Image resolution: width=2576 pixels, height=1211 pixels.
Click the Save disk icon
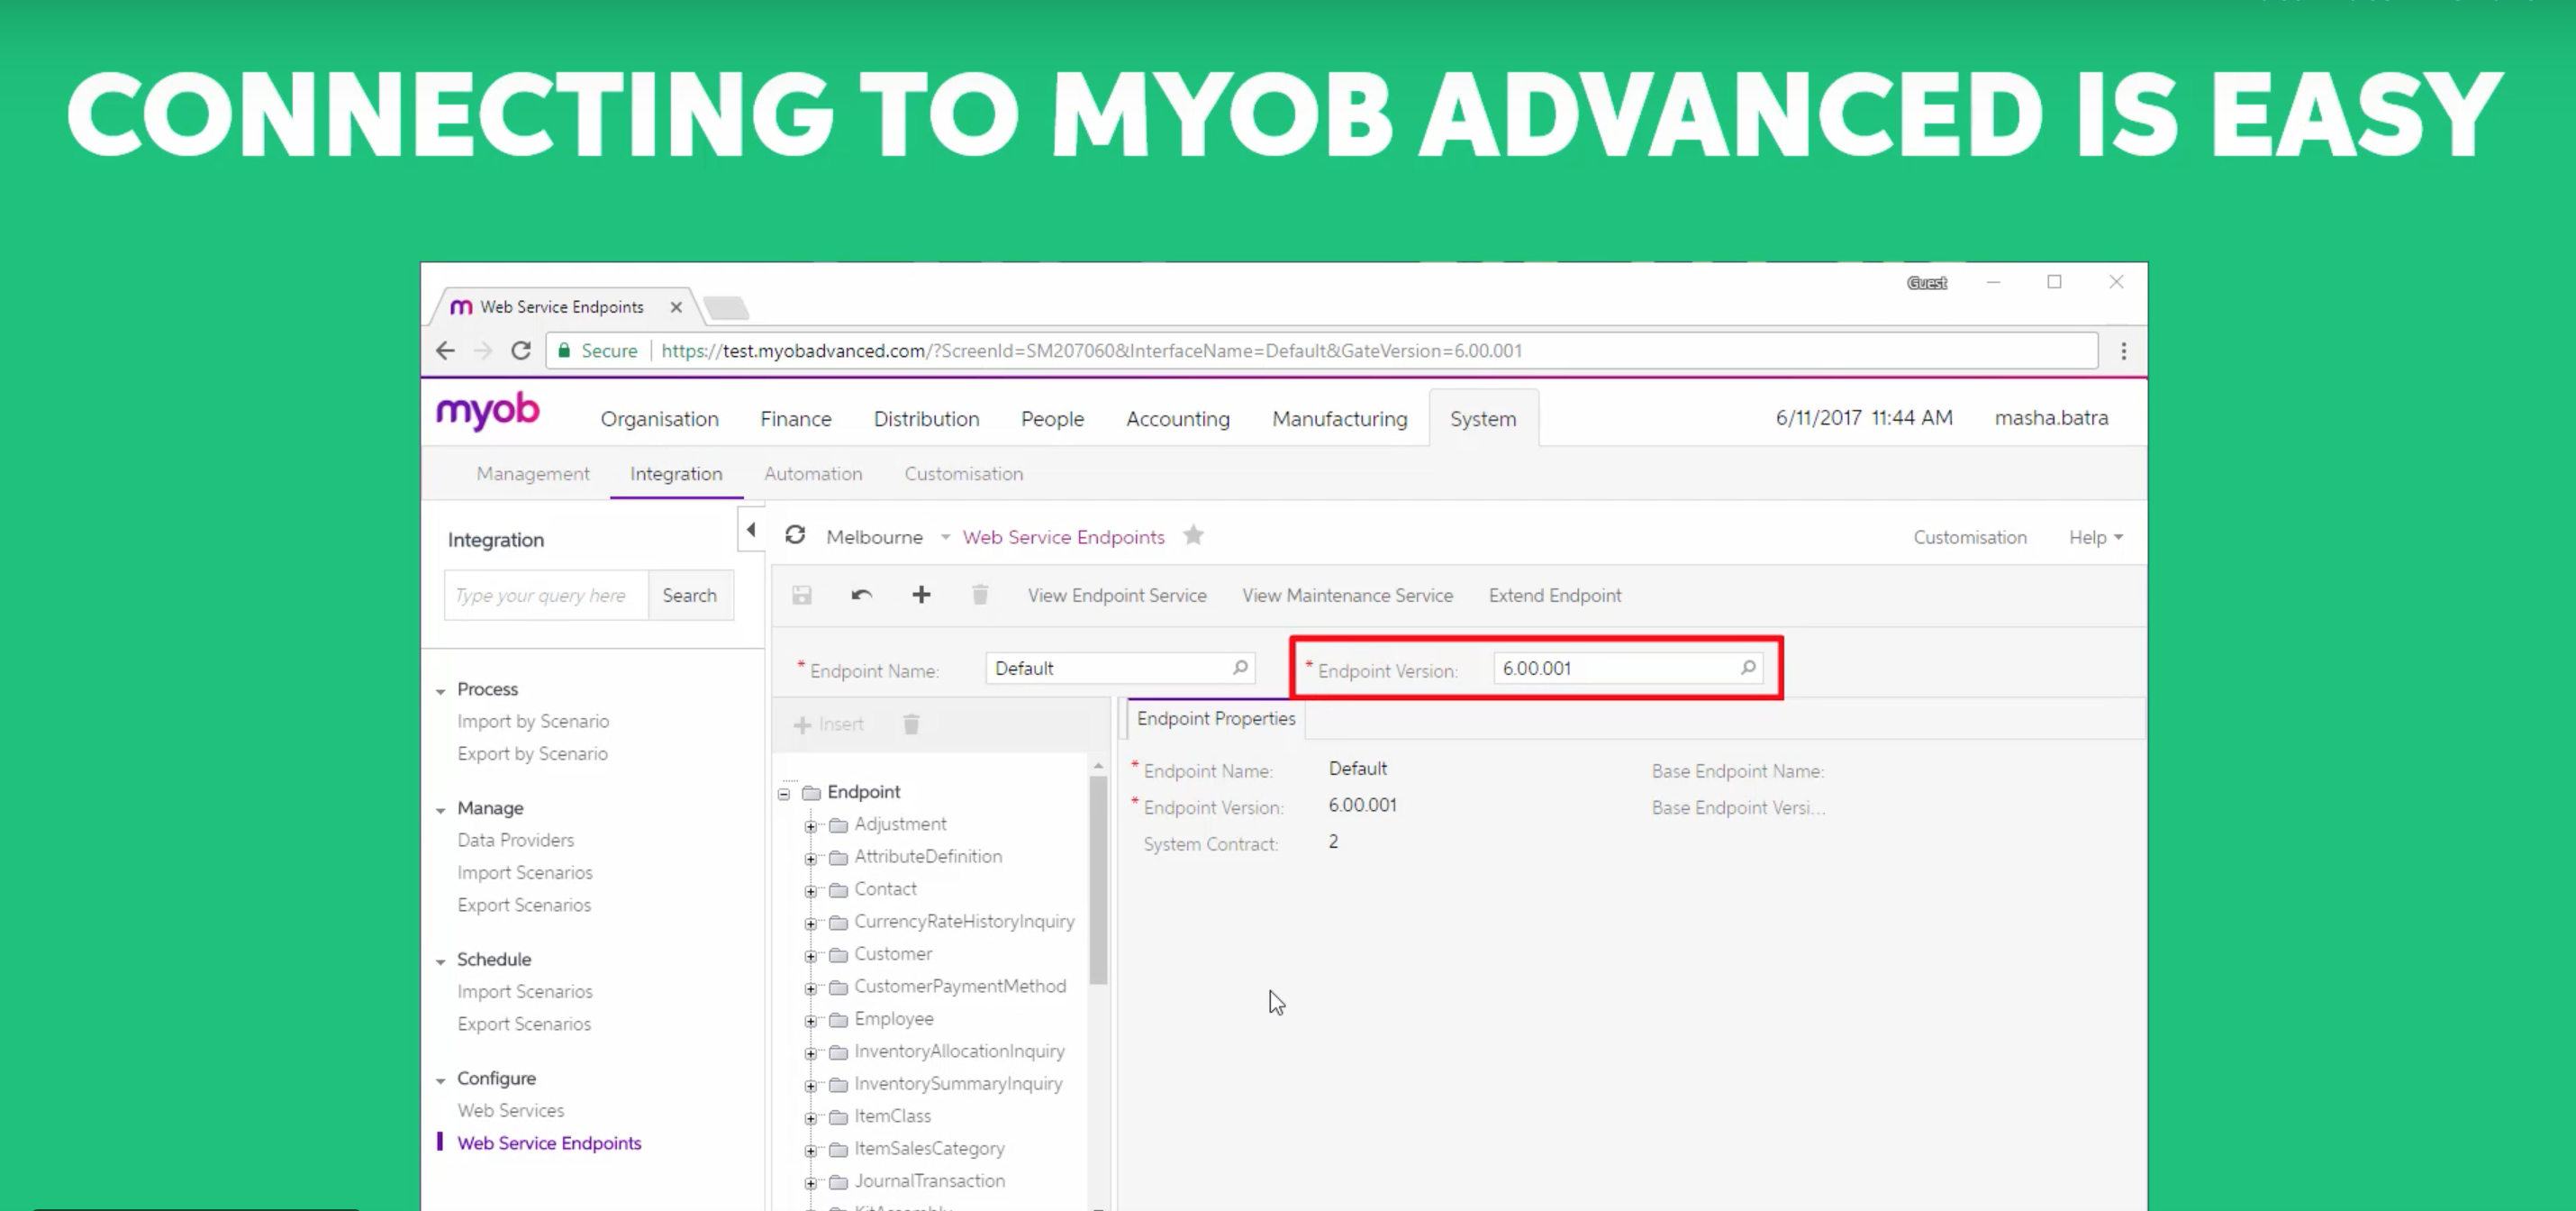point(802,595)
